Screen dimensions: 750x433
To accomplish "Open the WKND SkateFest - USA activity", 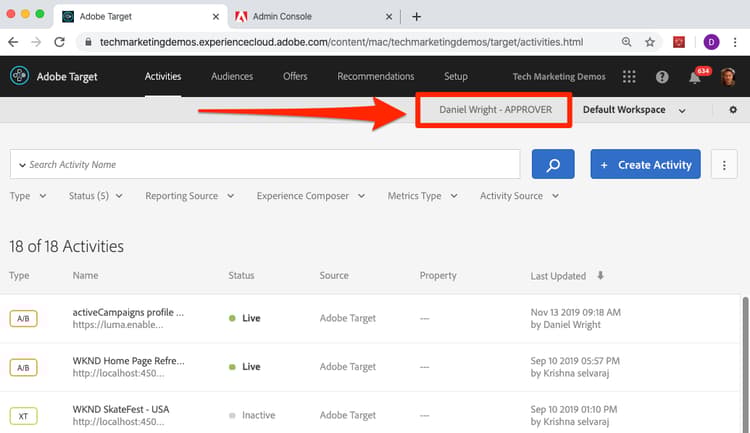I will coord(121,410).
